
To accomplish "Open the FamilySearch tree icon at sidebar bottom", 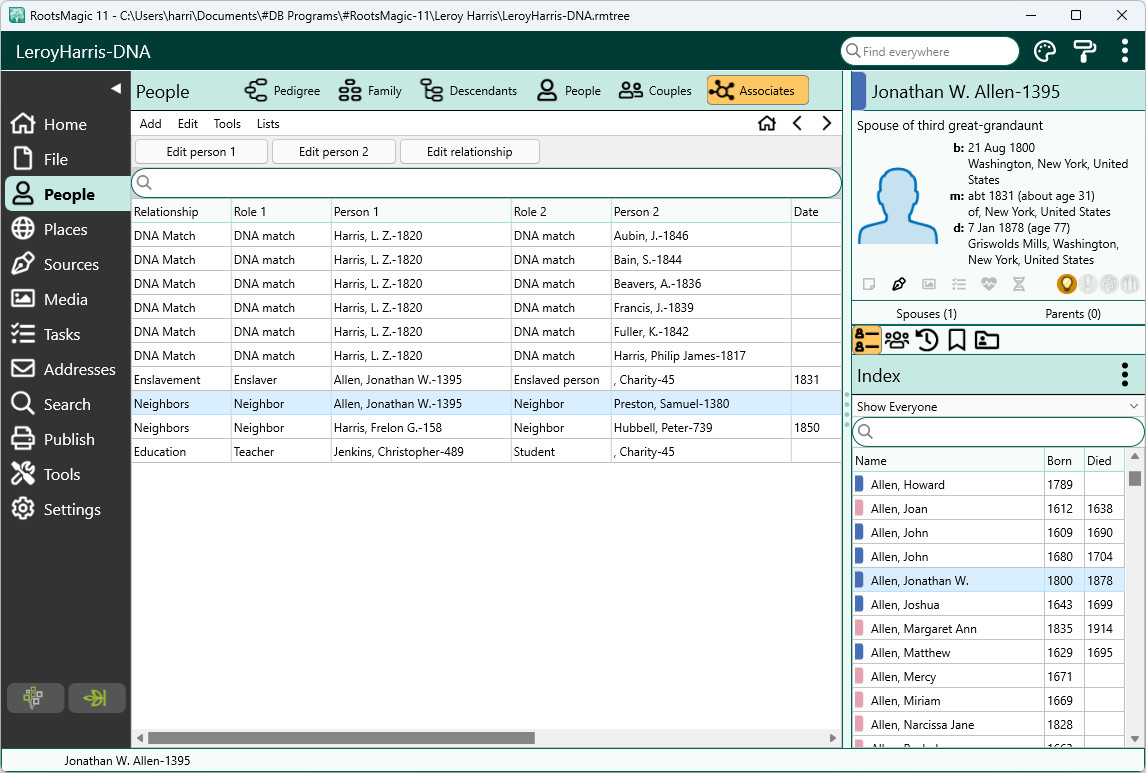I will pos(35,698).
